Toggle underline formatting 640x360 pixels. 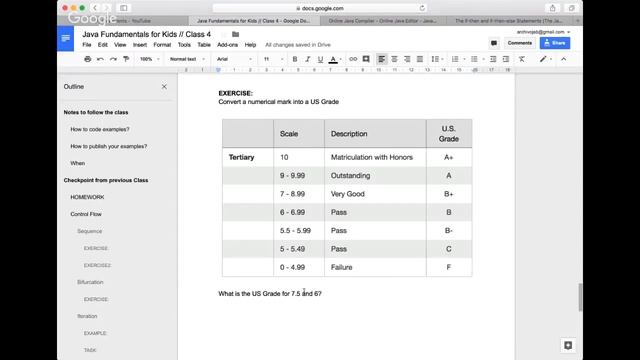tap(320, 59)
